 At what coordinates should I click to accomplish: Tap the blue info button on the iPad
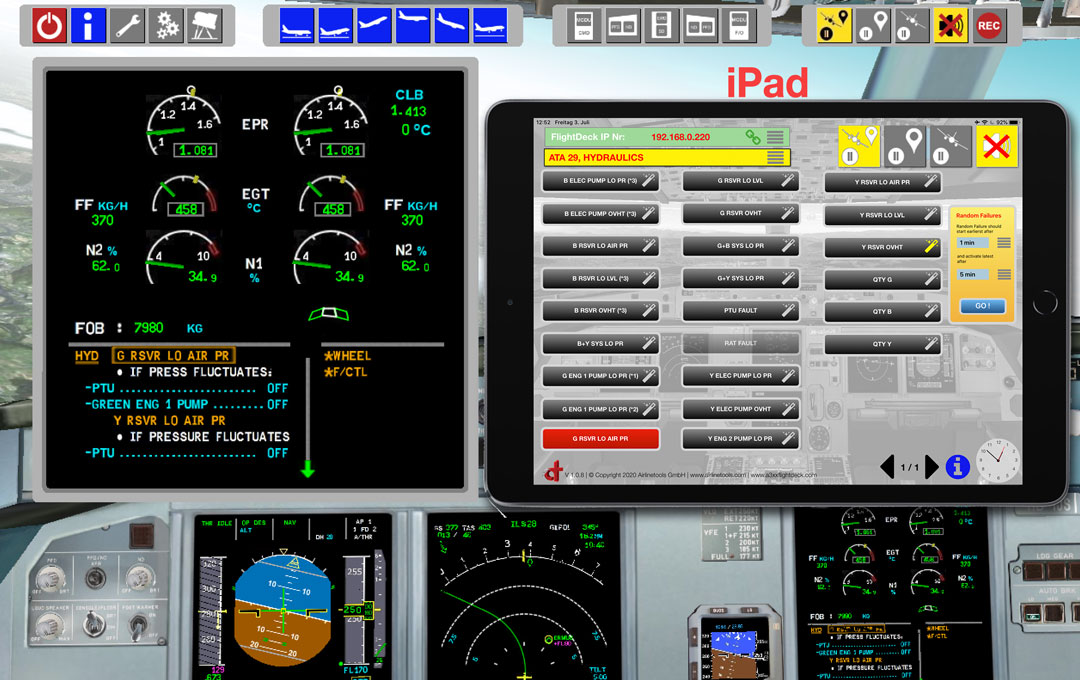957,466
